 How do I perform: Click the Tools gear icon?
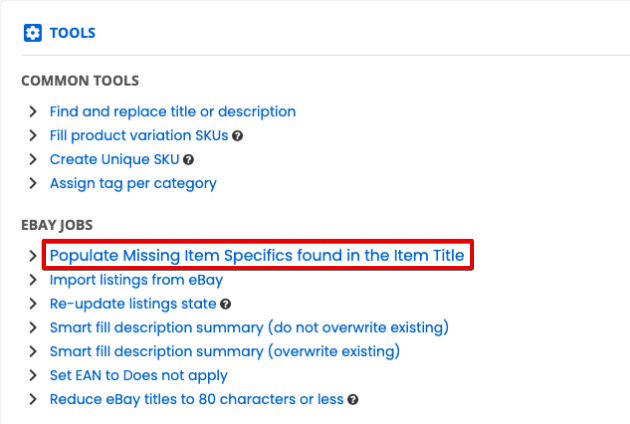click(33, 33)
